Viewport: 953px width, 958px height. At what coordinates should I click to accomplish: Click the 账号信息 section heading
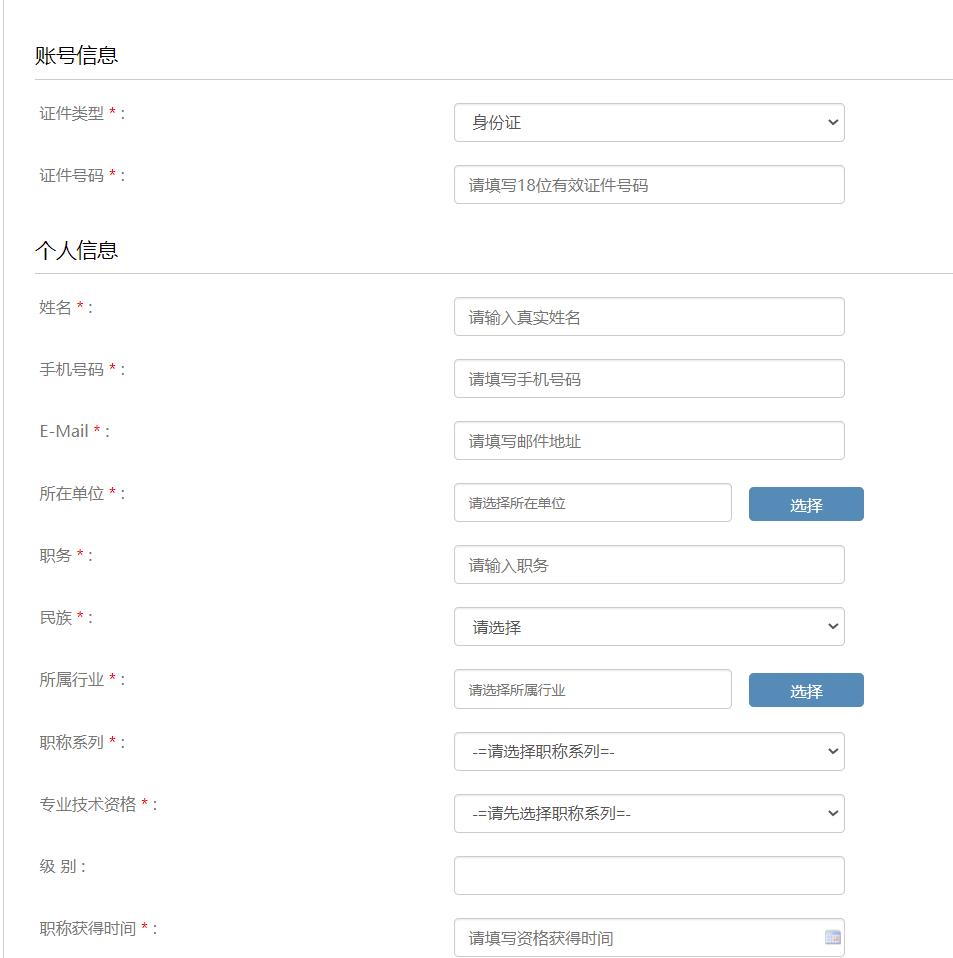(77, 56)
